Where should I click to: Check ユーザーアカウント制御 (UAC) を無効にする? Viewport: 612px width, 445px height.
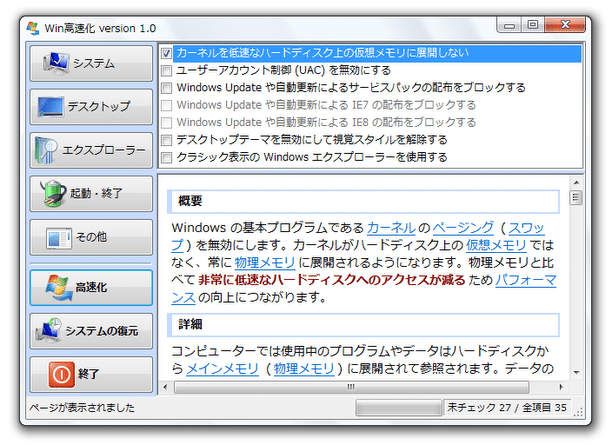[167, 71]
